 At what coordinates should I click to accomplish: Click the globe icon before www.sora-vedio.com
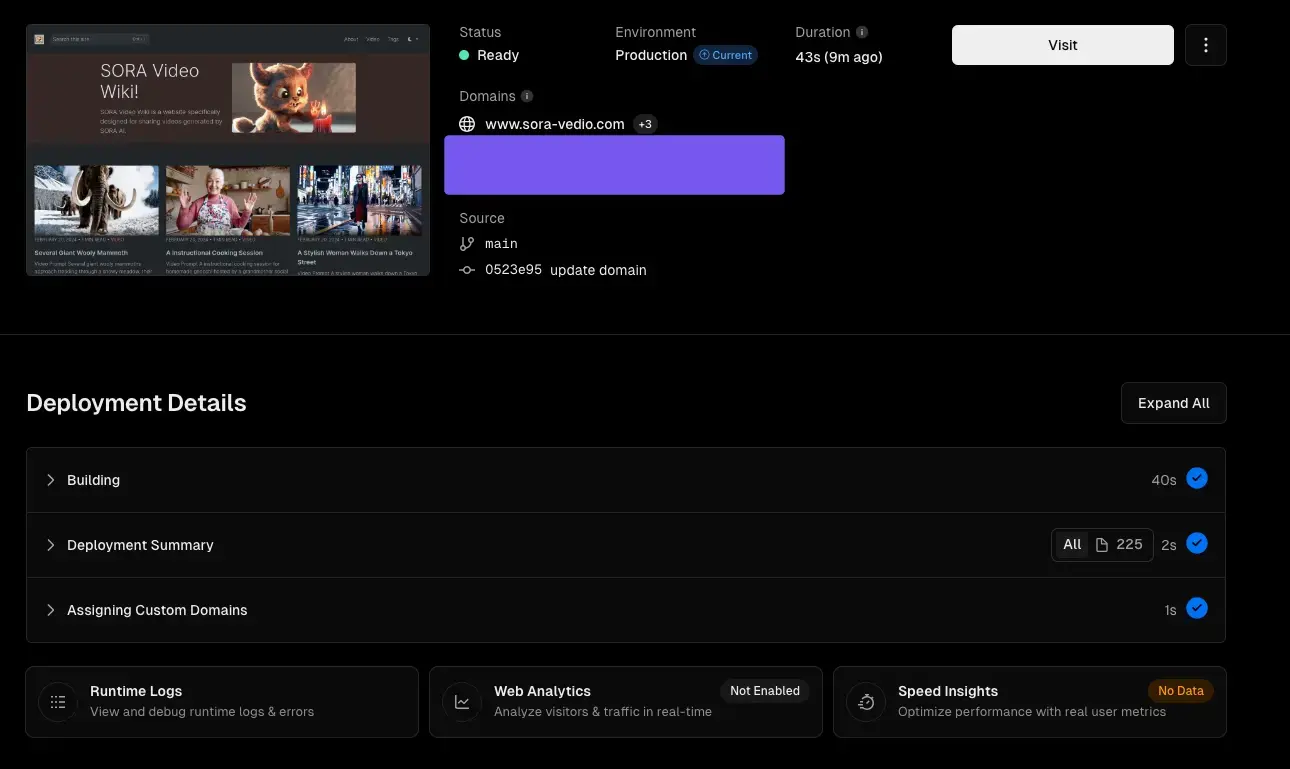[467, 124]
